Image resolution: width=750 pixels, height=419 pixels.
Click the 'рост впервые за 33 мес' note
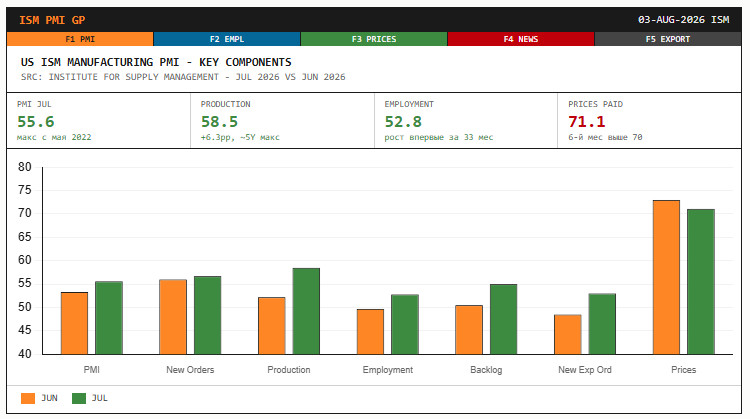point(439,137)
